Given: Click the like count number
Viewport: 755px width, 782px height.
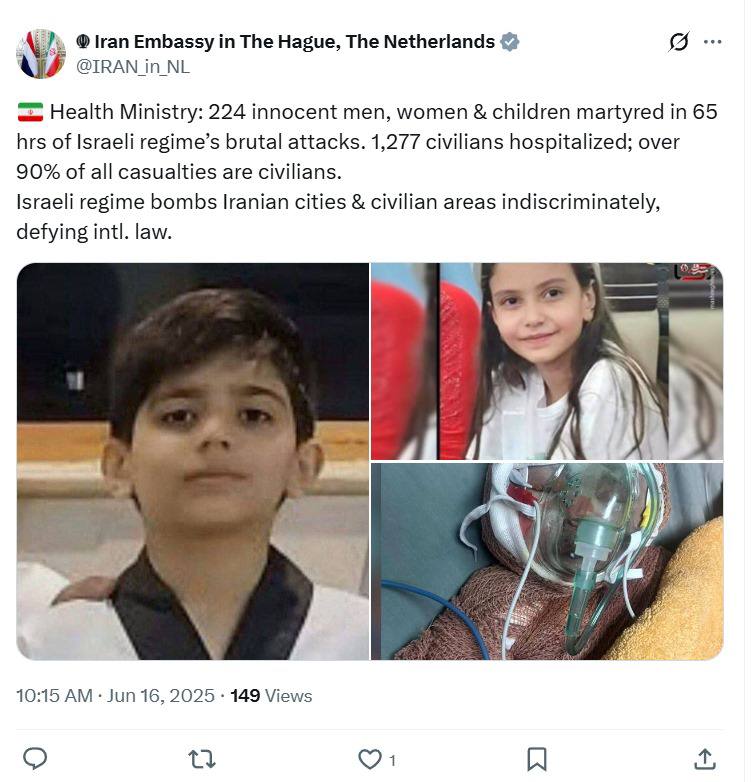Looking at the screenshot, I should coord(392,761).
